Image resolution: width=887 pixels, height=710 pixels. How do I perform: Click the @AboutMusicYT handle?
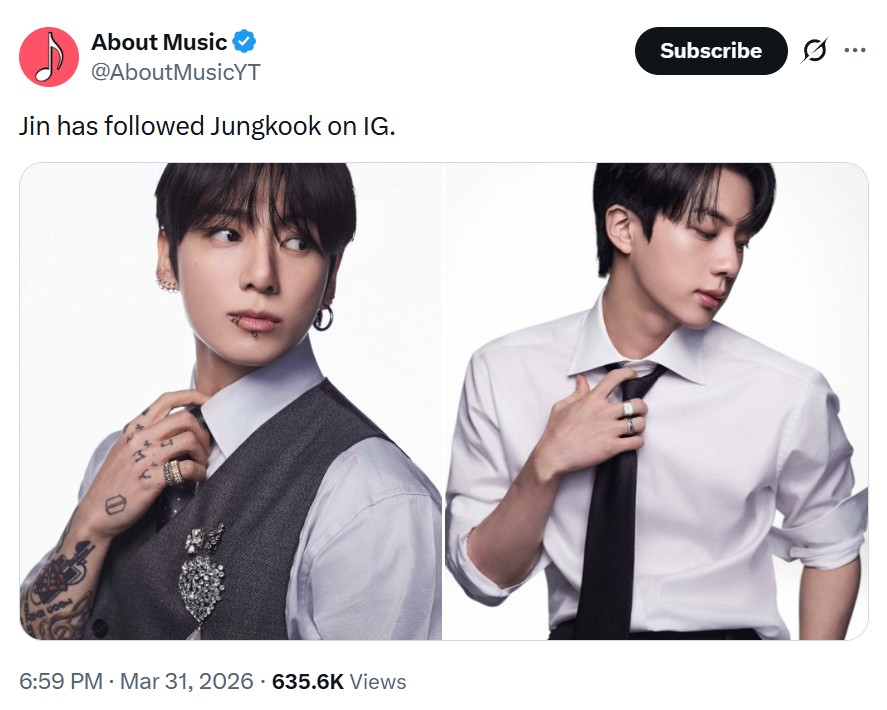pos(176,72)
